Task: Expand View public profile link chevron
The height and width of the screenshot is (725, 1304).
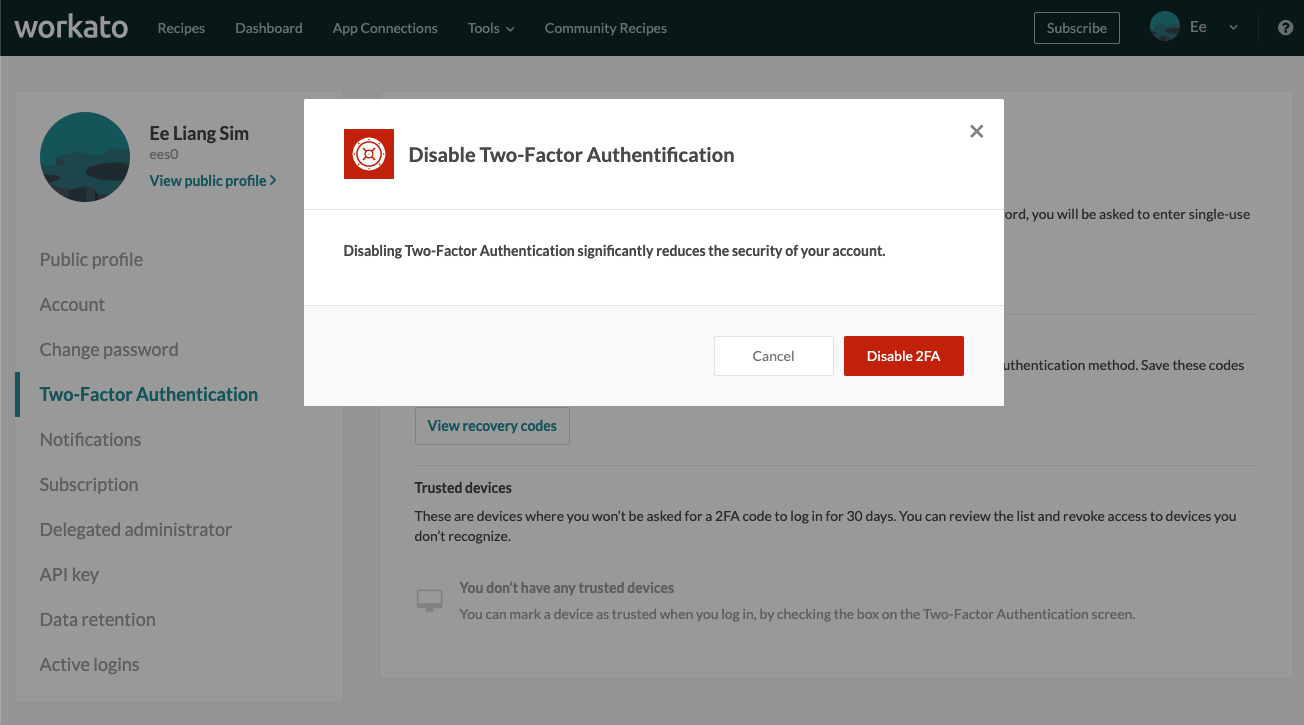Action: (271, 180)
